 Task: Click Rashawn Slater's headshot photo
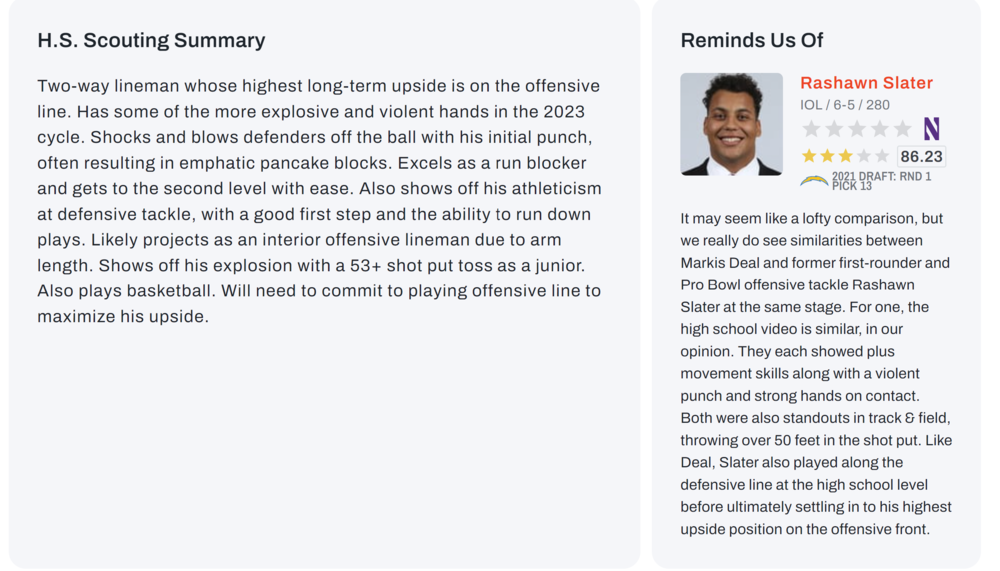pos(731,124)
